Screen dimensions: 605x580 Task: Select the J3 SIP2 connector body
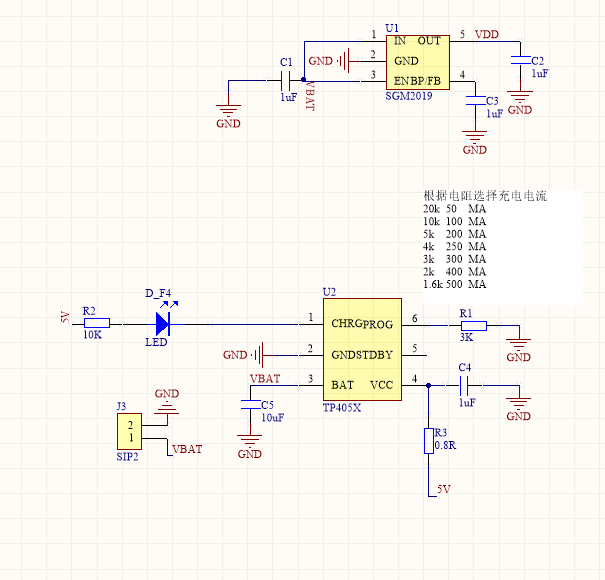pos(129,431)
